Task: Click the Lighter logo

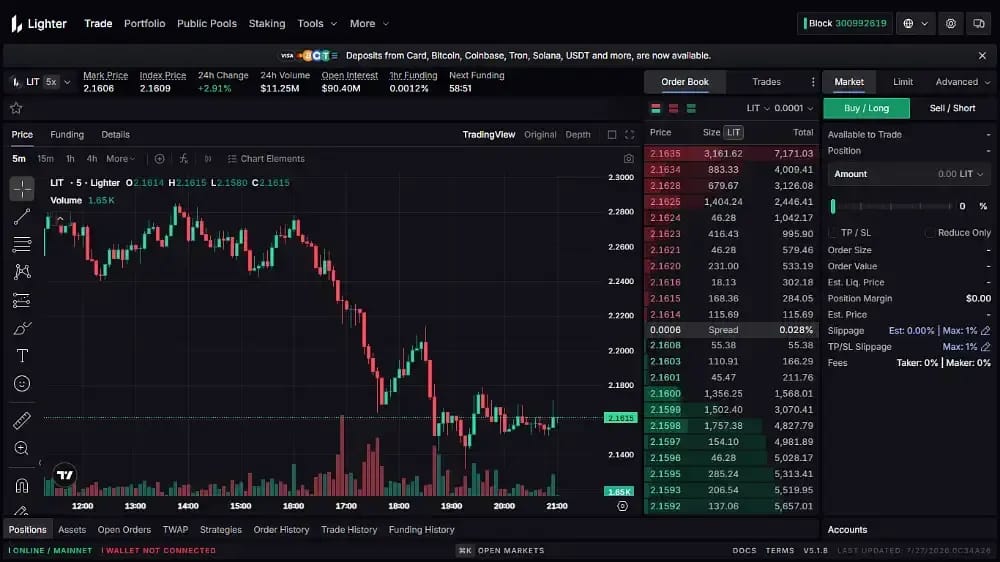Action: (x=38, y=24)
